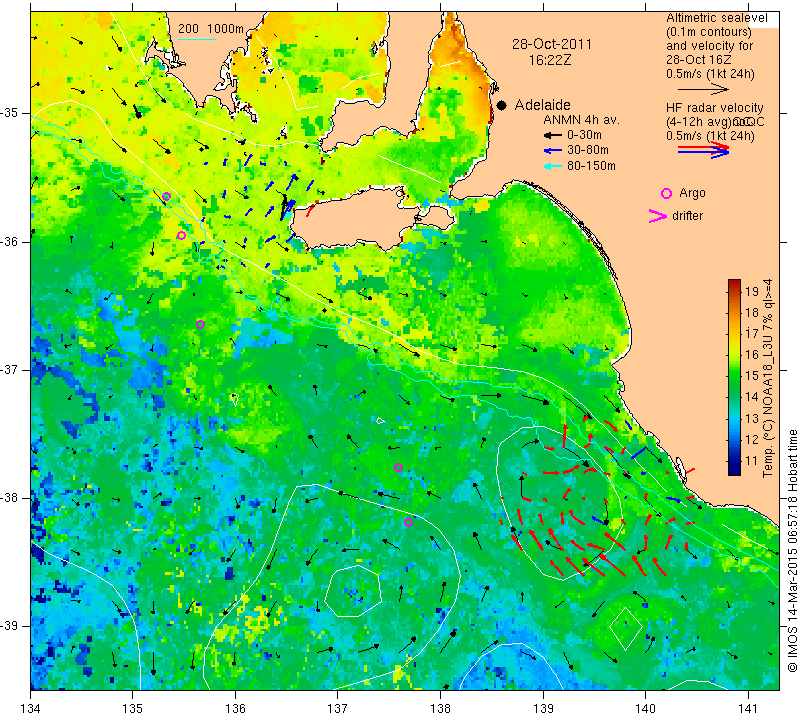This screenshot has height=720, width=800.
Task: Click the dark blue bottom of the colorbar
Action: point(734,469)
